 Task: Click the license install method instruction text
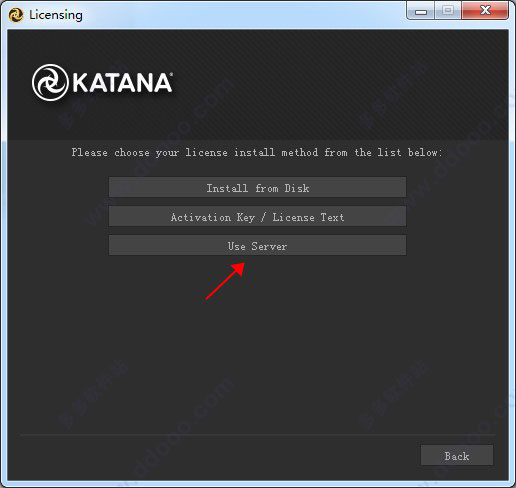pyautogui.click(x=257, y=152)
